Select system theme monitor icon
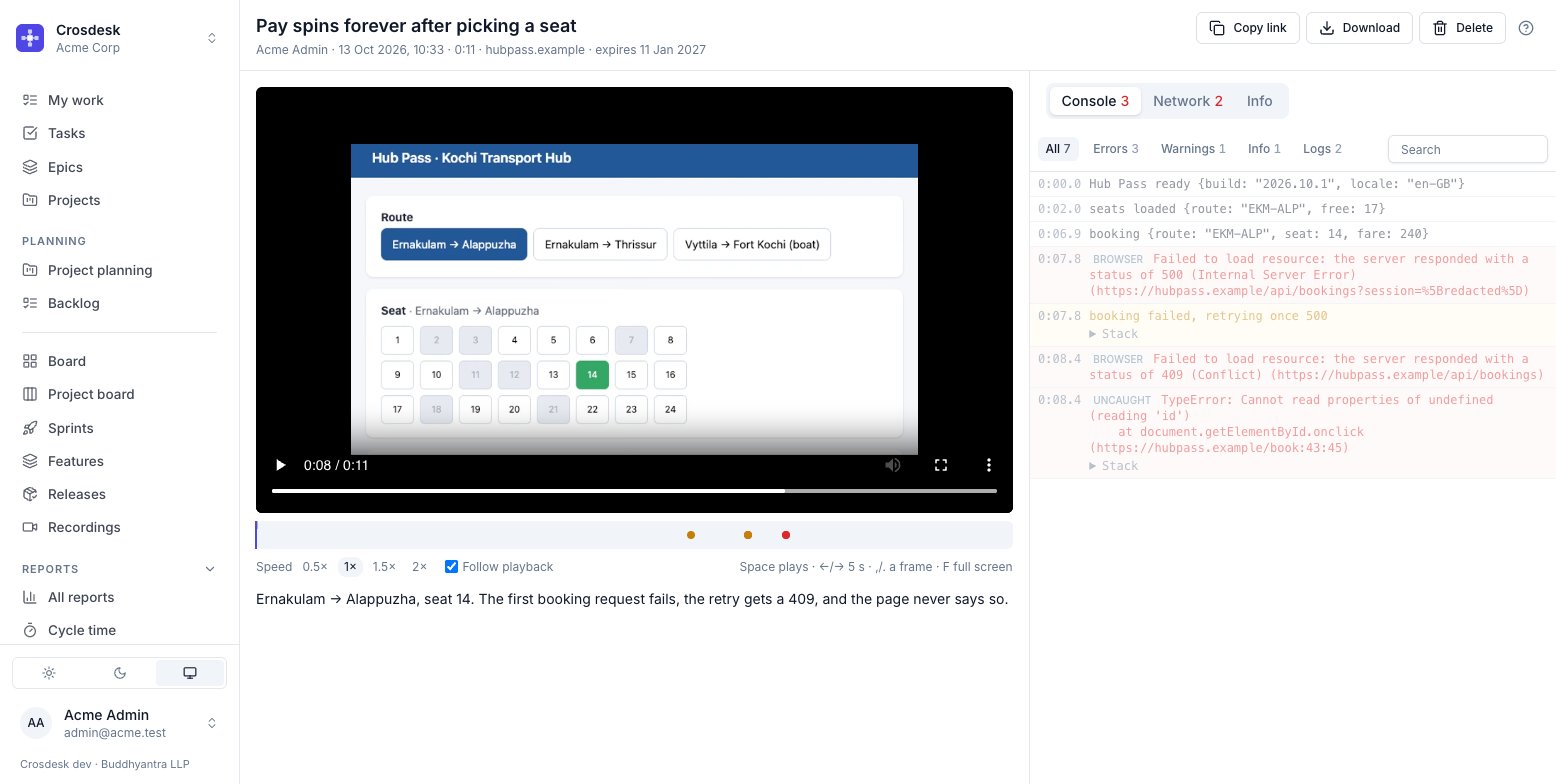This screenshot has width=1556, height=784. coord(190,673)
